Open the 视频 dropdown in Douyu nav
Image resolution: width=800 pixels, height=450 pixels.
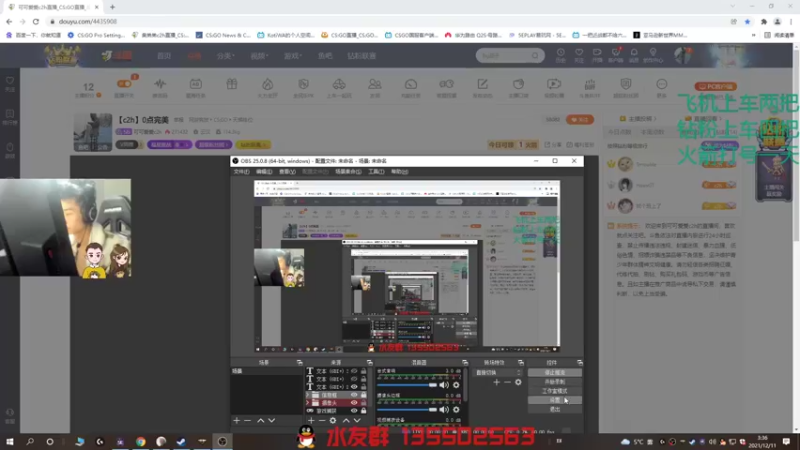[259, 56]
